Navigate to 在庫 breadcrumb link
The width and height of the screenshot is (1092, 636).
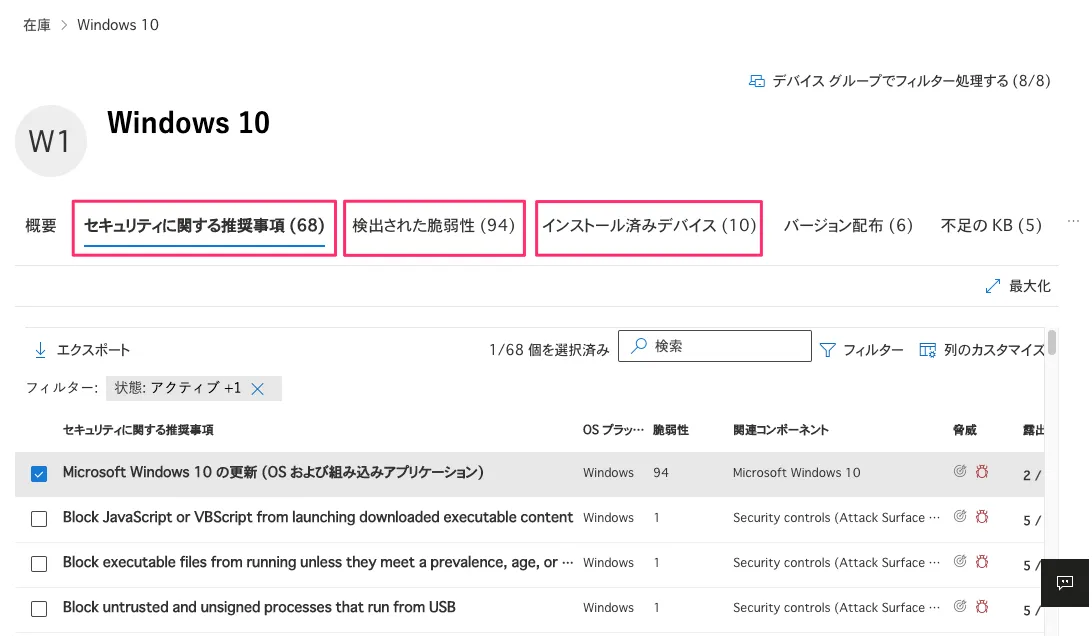[37, 25]
